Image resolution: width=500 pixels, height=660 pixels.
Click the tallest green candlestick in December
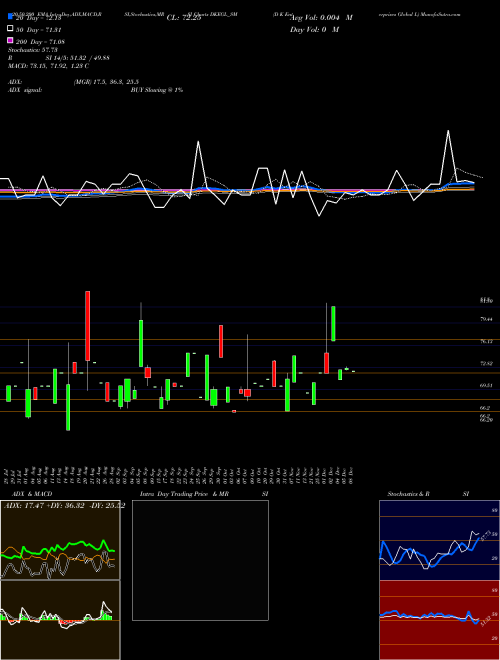[x=333, y=323]
